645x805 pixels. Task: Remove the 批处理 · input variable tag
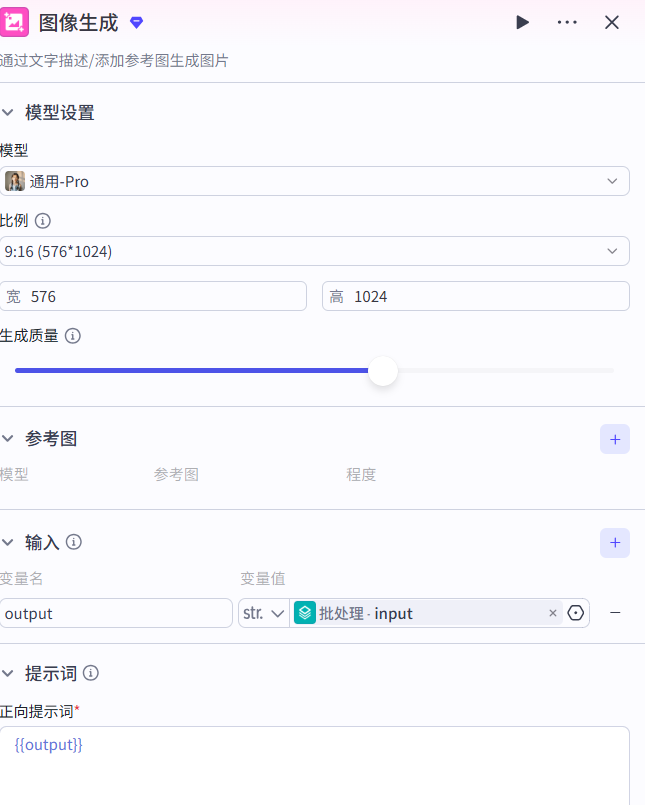[553, 613]
